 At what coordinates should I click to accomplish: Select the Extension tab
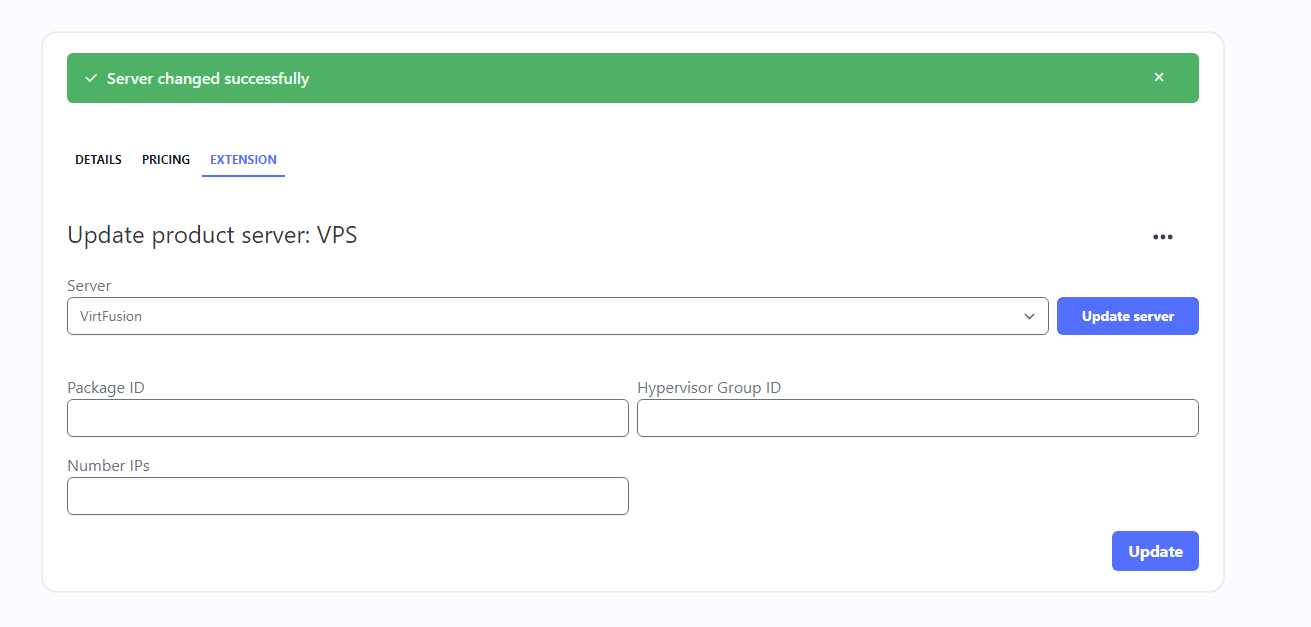pyautogui.click(x=243, y=159)
